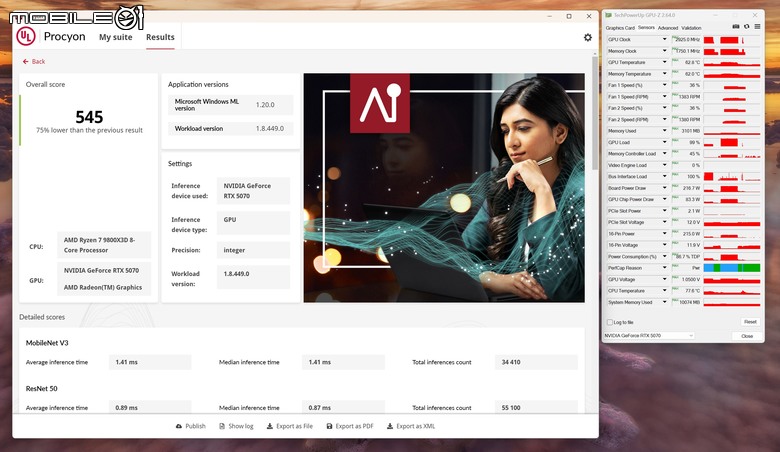Switch to My suite tab
The height and width of the screenshot is (452, 780).
coord(115,37)
